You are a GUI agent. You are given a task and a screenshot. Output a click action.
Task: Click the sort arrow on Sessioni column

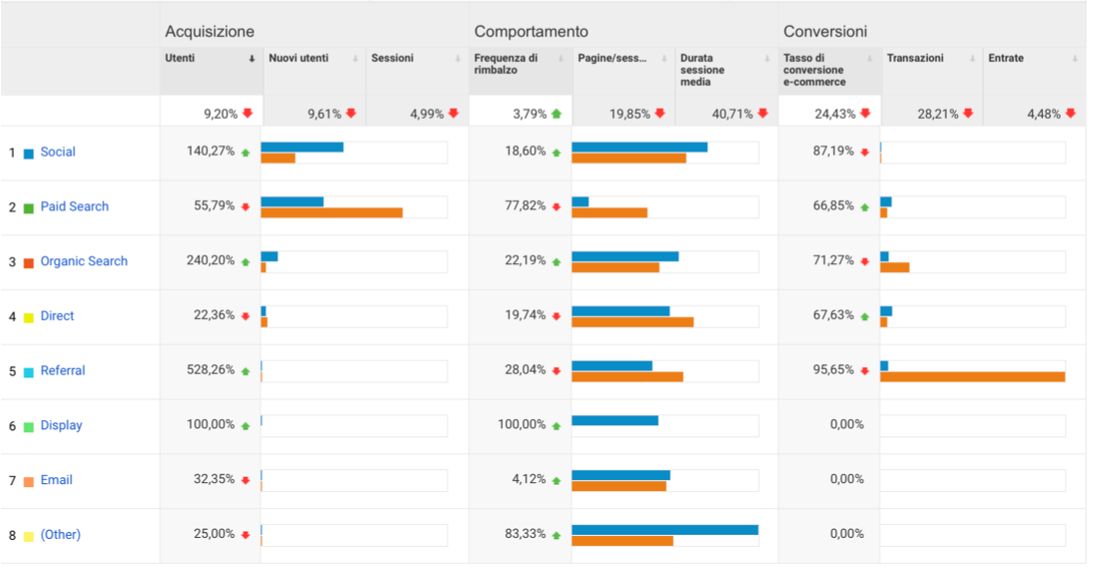tap(457, 59)
